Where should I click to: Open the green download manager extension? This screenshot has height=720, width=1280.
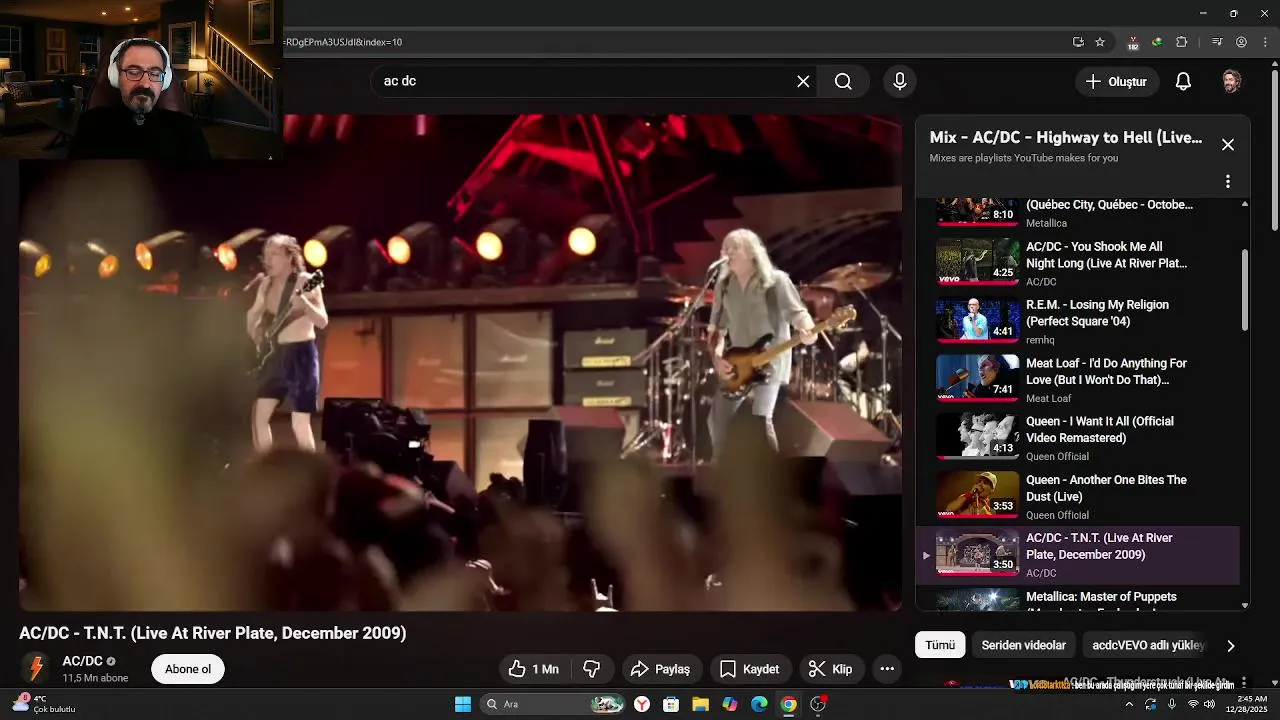[x=1157, y=42]
